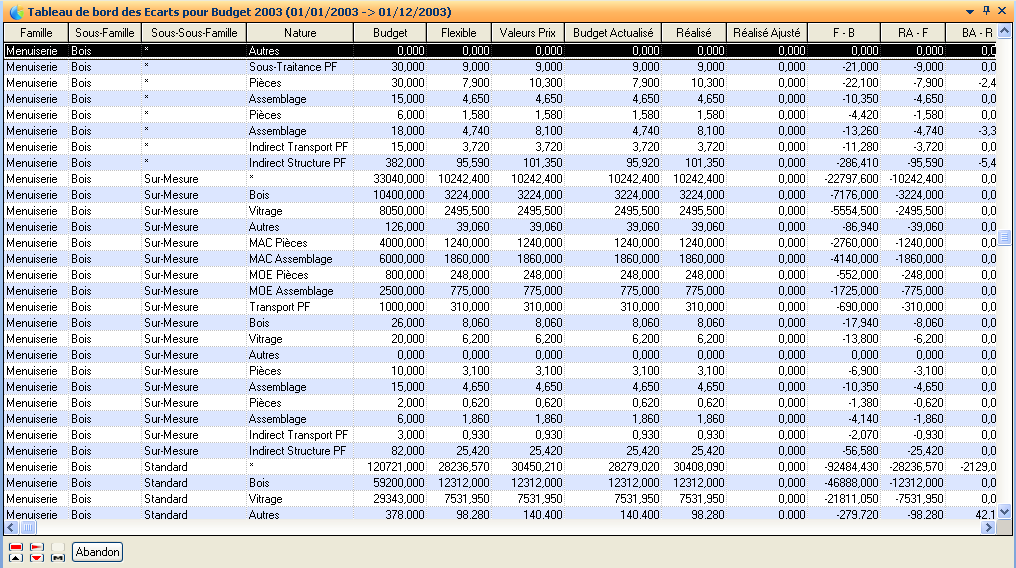Image resolution: width=1016 pixels, height=568 pixels.
Task: Click the red flag with down-arrow icon
Action: tap(37, 552)
